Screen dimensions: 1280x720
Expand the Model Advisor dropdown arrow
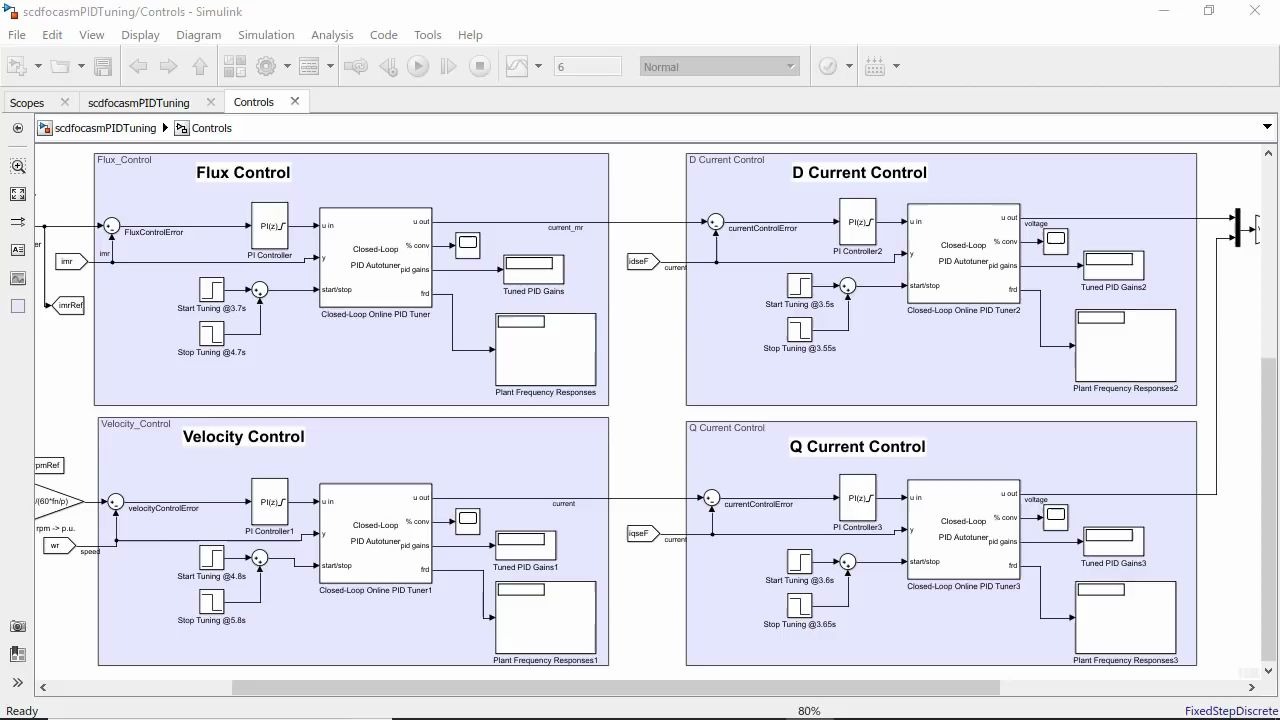click(849, 66)
